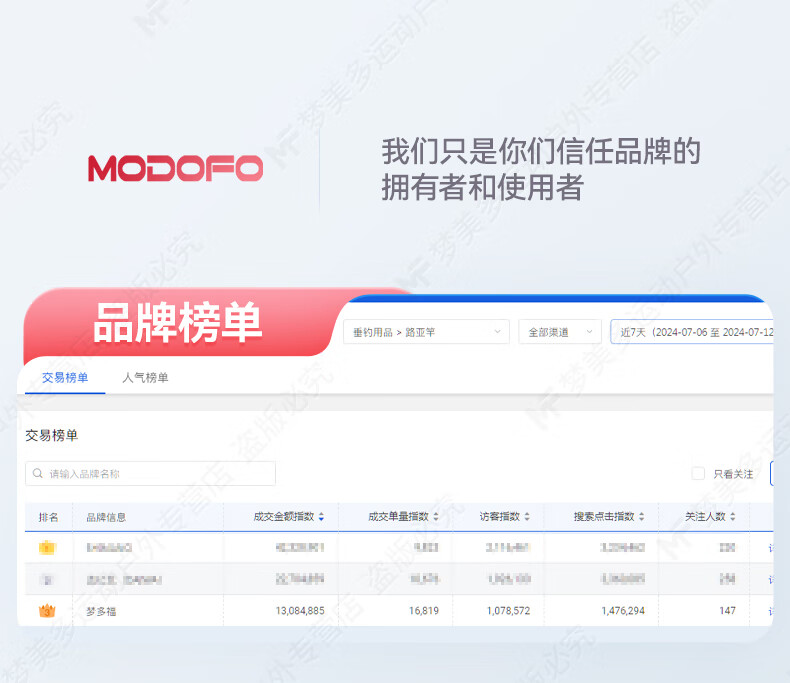The height and width of the screenshot is (683, 790).
Task: Switch to the 人气榜单 tab
Action: [x=146, y=377]
